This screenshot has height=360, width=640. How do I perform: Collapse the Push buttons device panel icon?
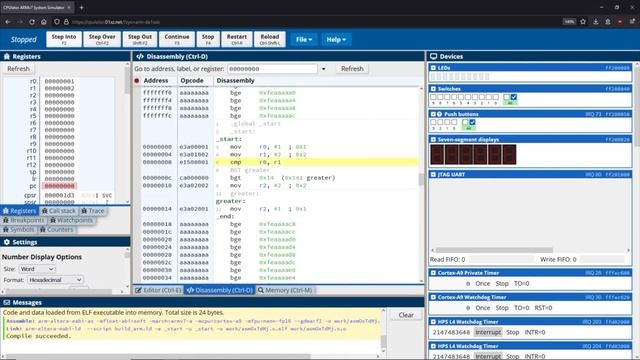pos(433,114)
